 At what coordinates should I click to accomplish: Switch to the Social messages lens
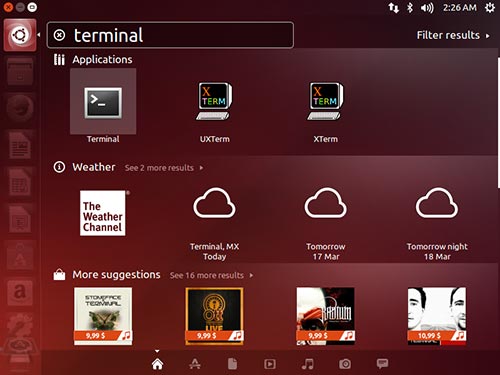coord(383,363)
